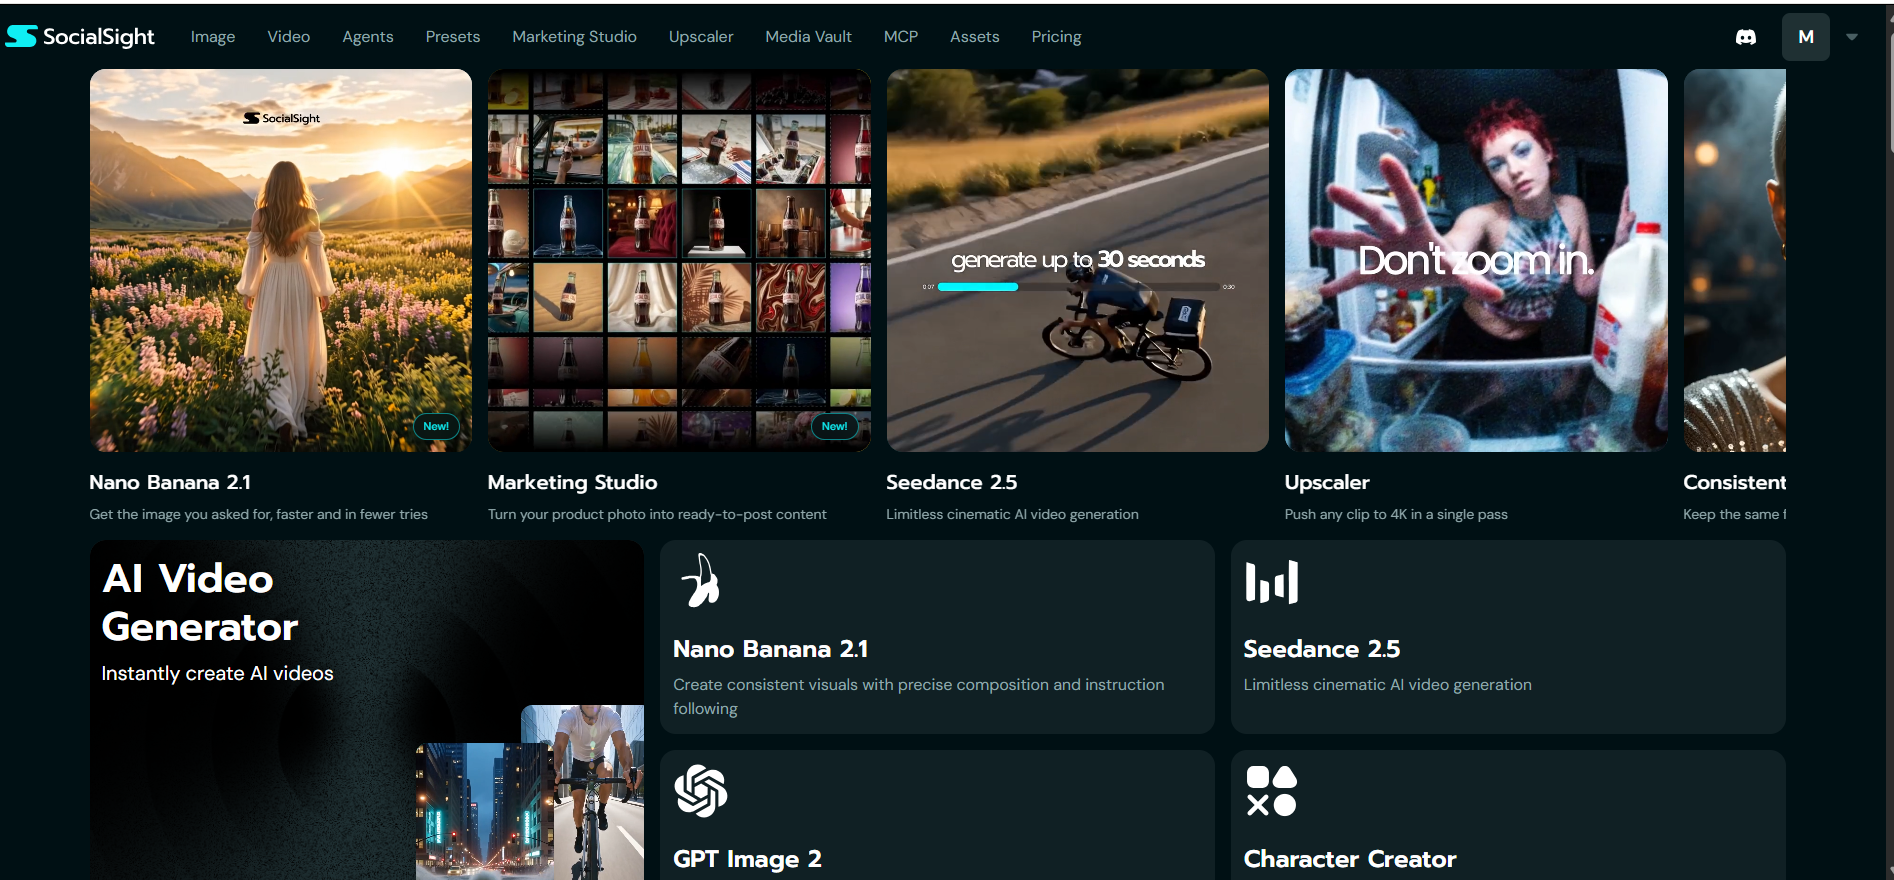Click the Character Creator shapes icon
1894x880 pixels.
pos(1271,791)
